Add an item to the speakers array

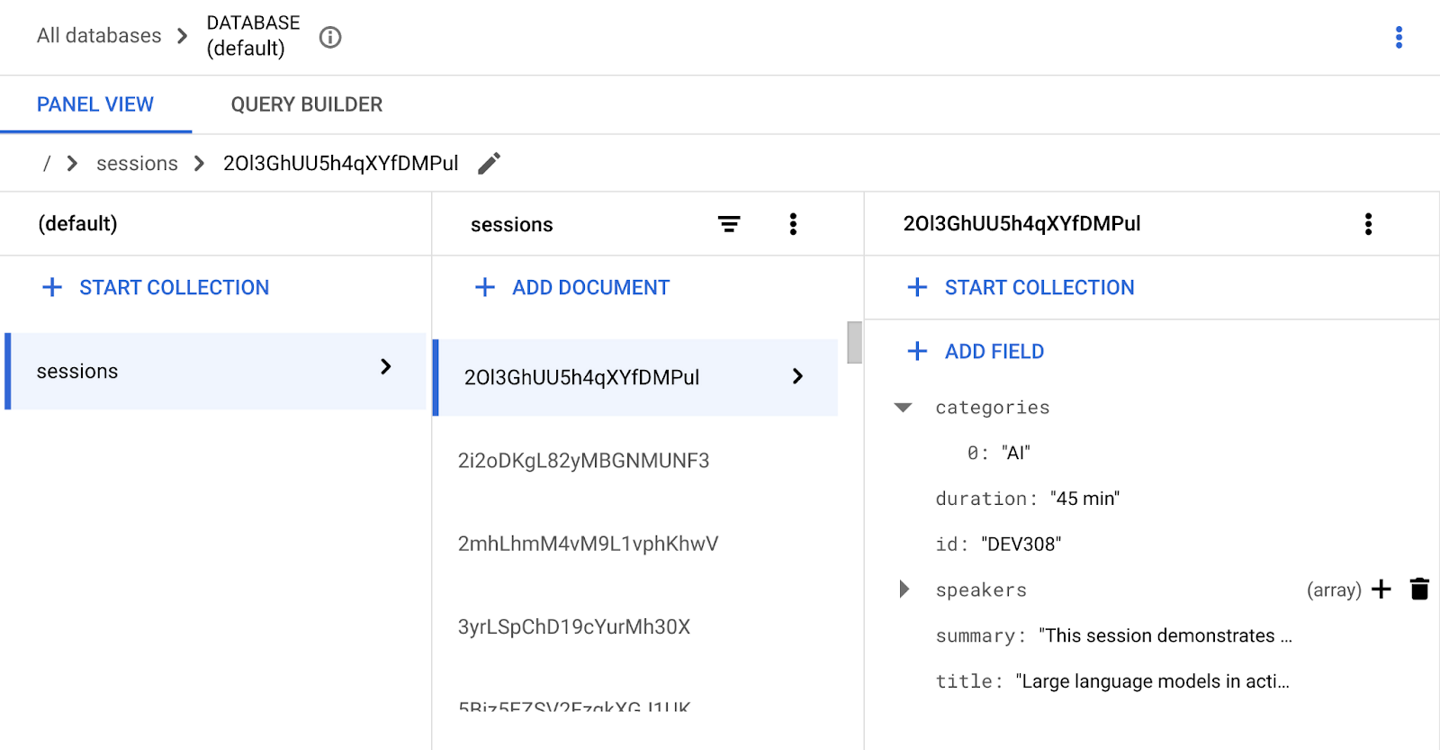coord(1381,589)
